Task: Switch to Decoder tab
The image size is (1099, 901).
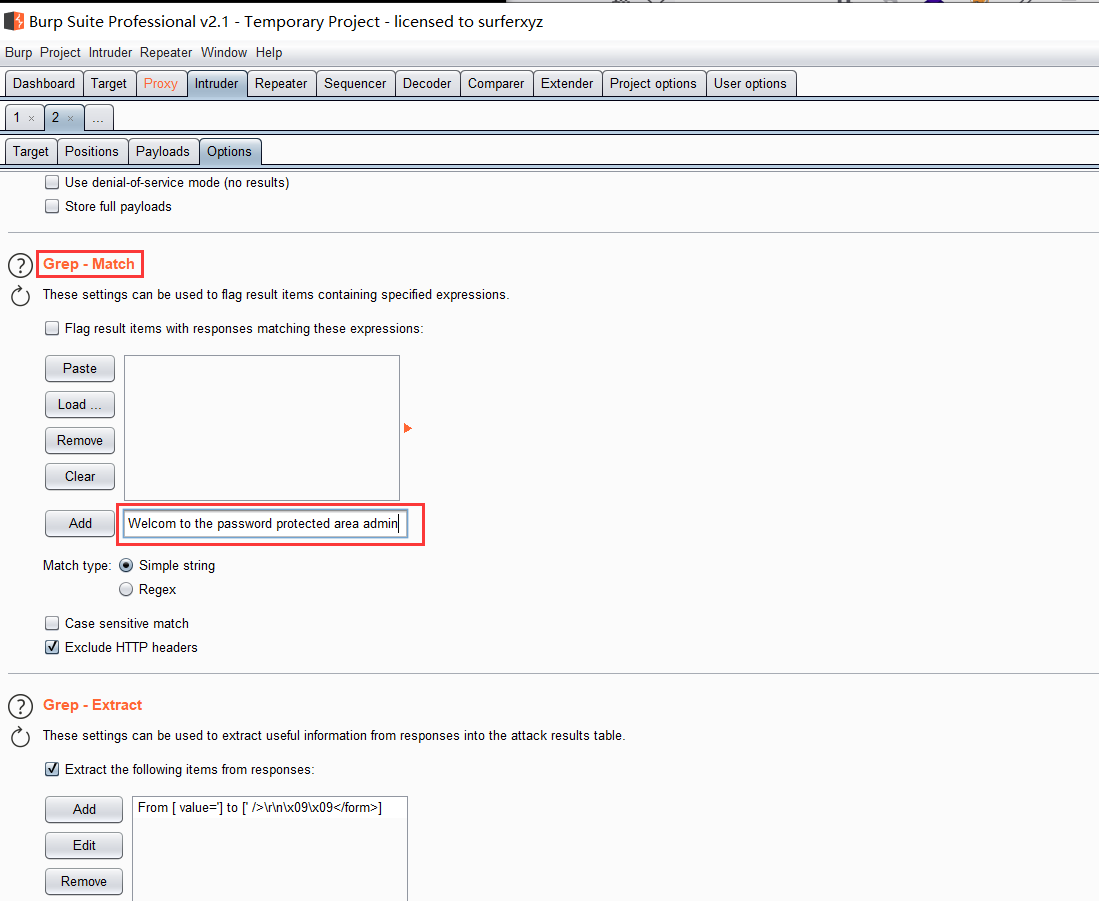Action: [427, 83]
